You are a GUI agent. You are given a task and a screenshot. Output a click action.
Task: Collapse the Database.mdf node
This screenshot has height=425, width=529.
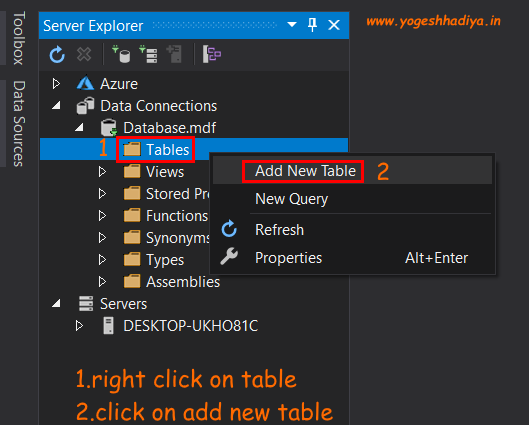point(79,128)
